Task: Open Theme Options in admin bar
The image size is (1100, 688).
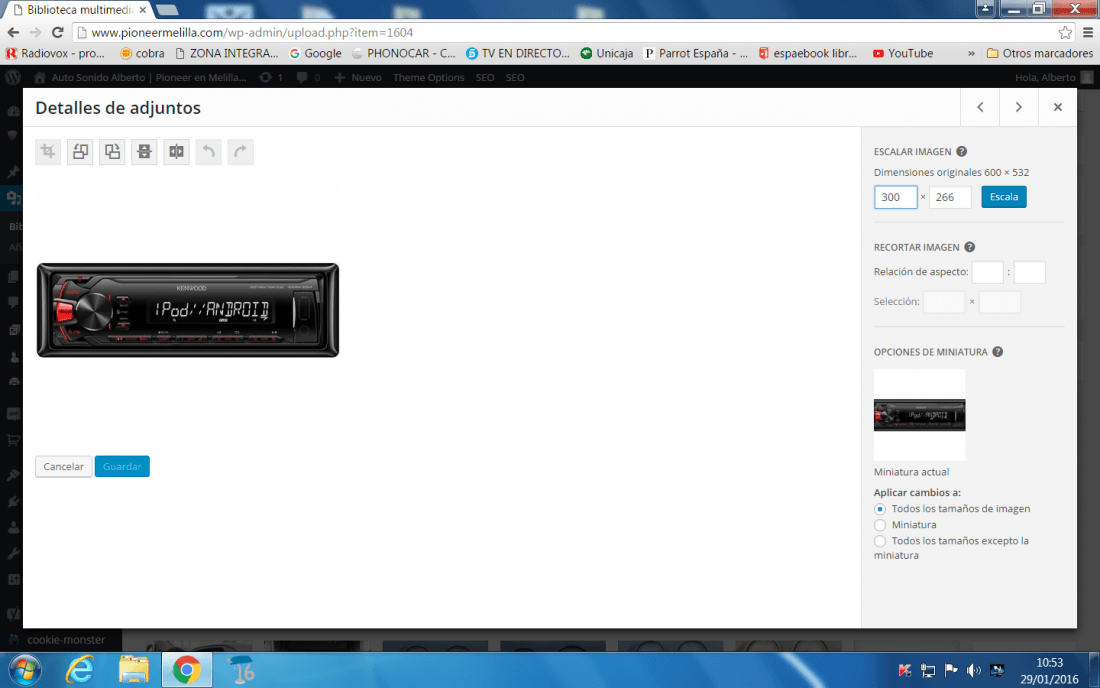Action: (429, 77)
